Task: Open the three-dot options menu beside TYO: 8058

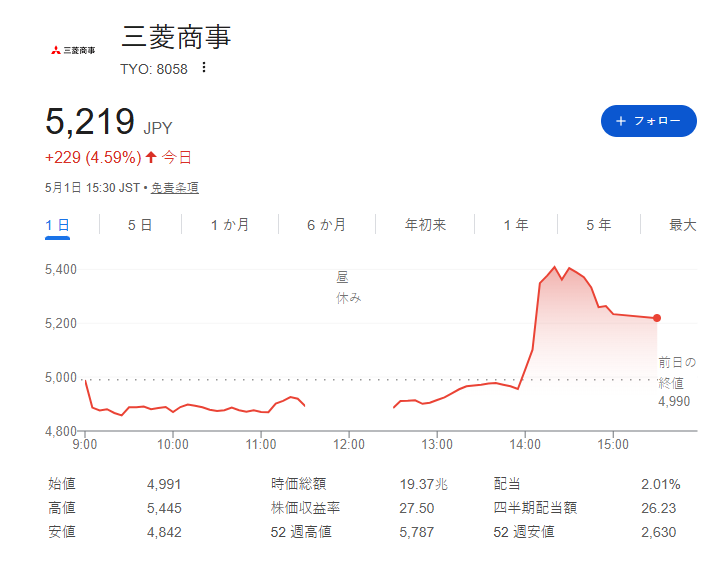Action: pyautogui.click(x=204, y=68)
